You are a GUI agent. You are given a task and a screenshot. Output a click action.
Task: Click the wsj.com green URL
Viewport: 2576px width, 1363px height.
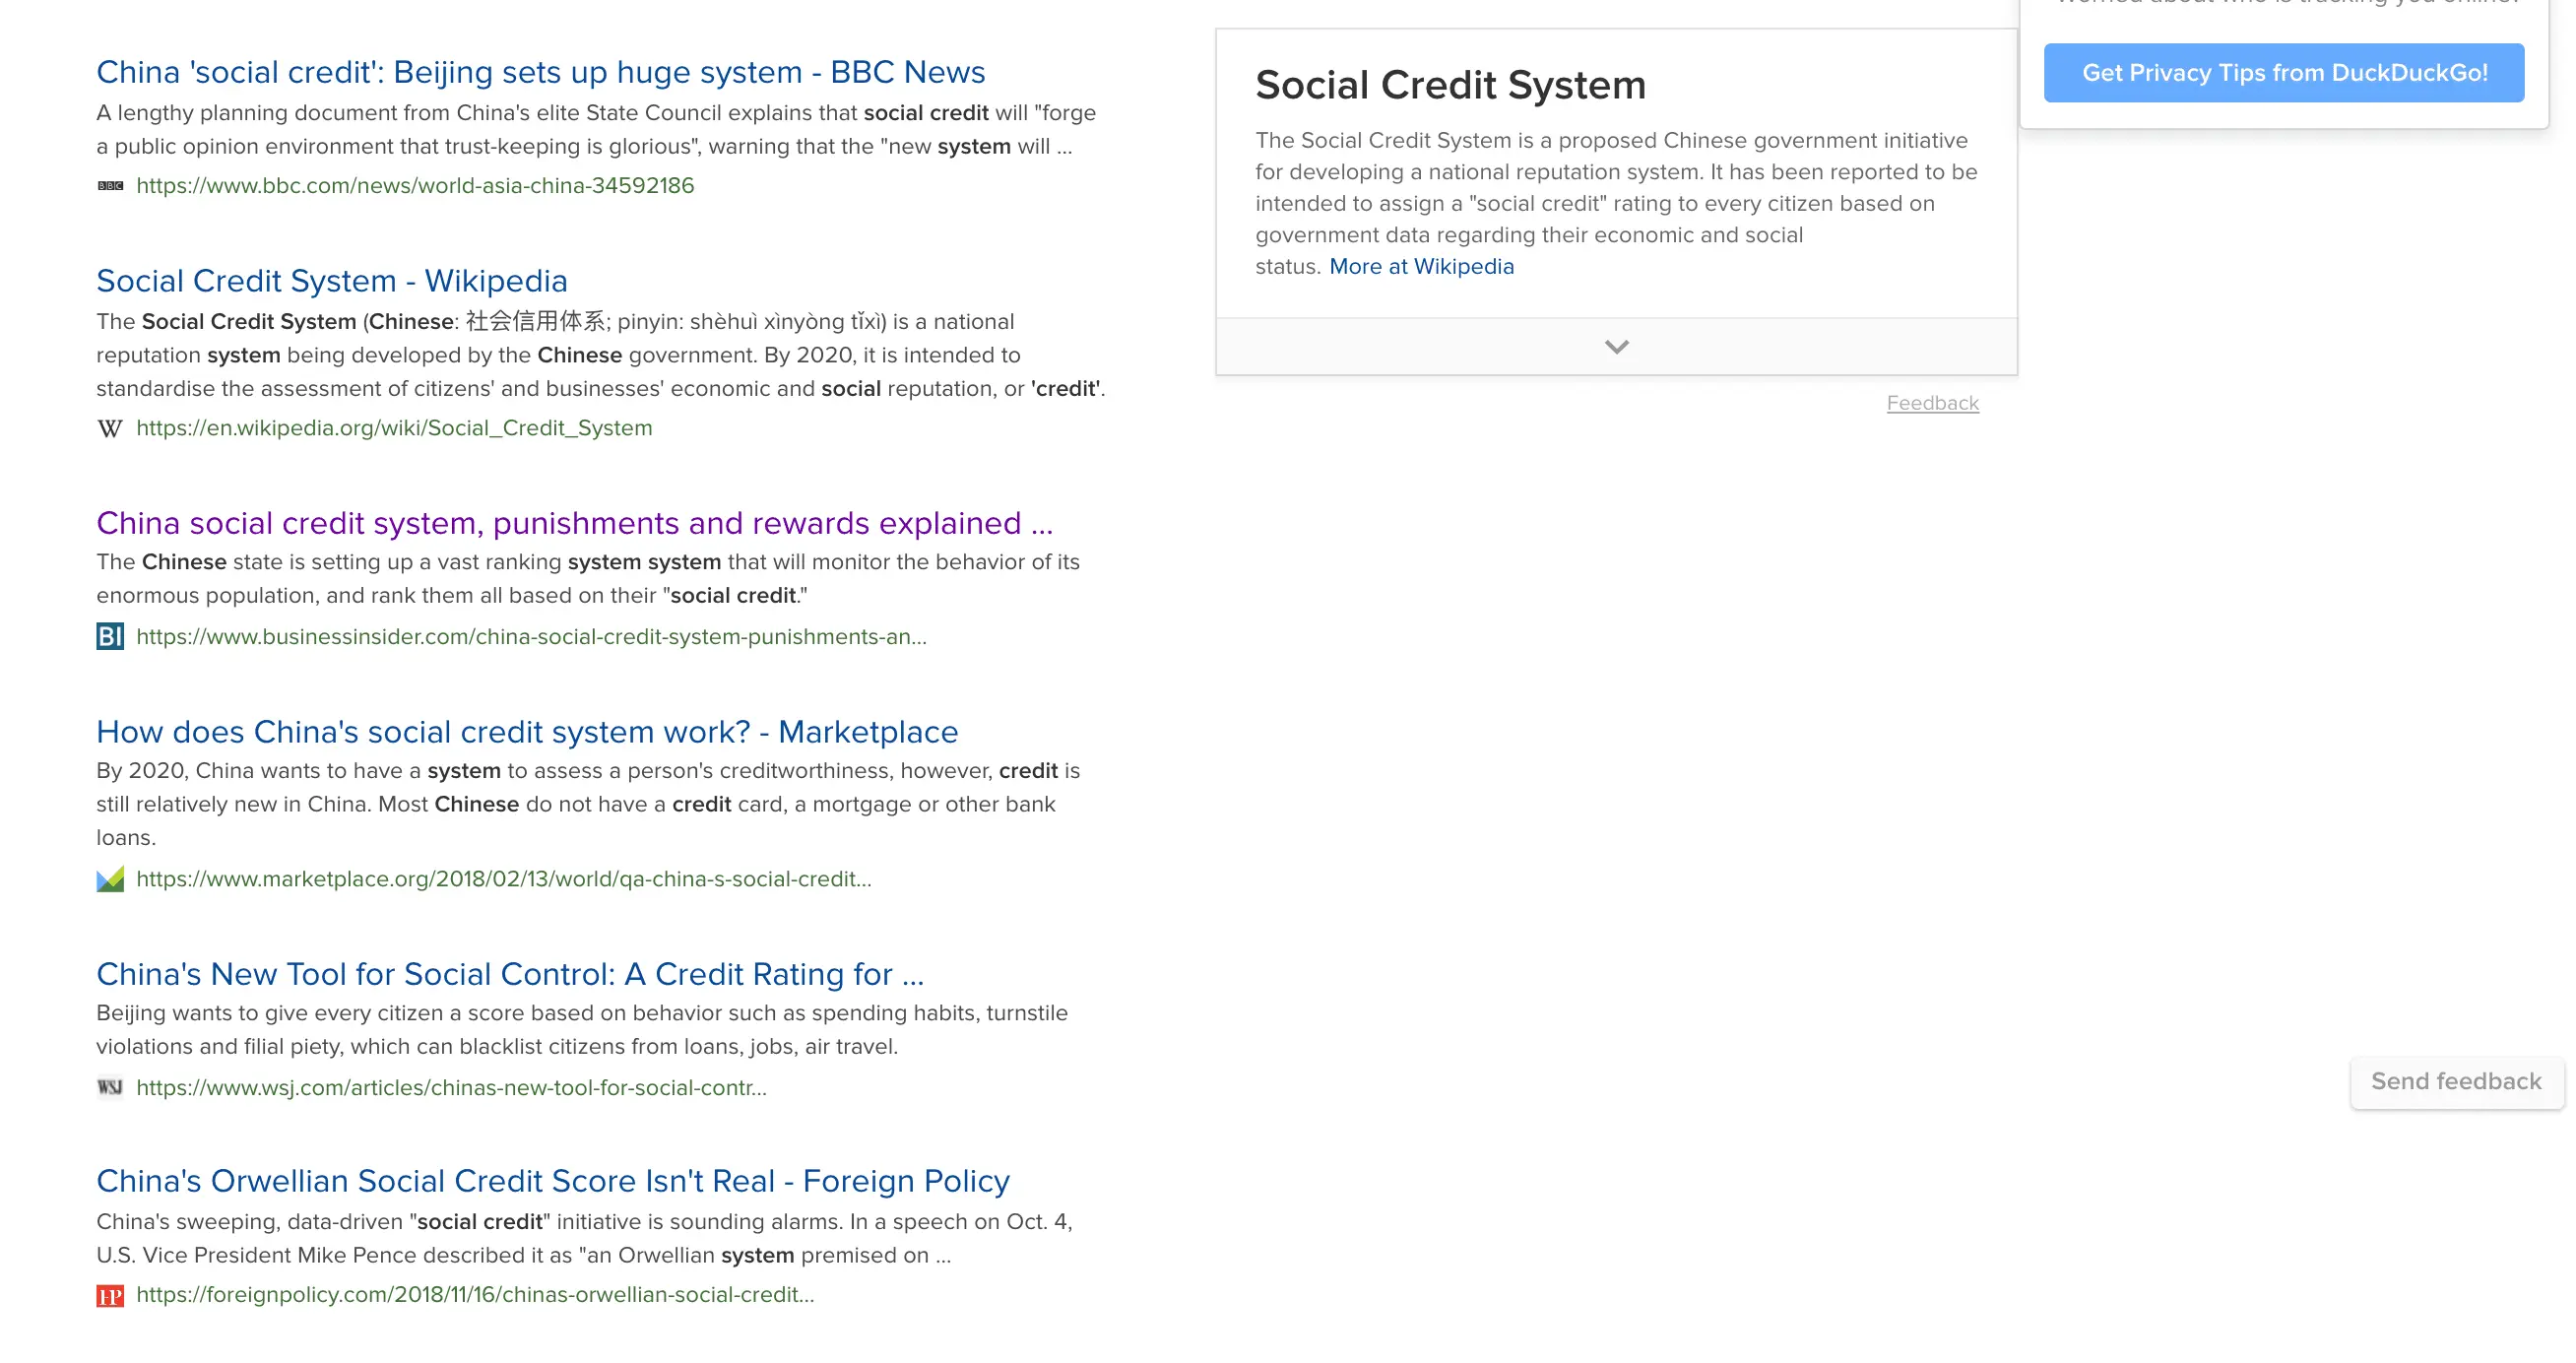tap(451, 1088)
